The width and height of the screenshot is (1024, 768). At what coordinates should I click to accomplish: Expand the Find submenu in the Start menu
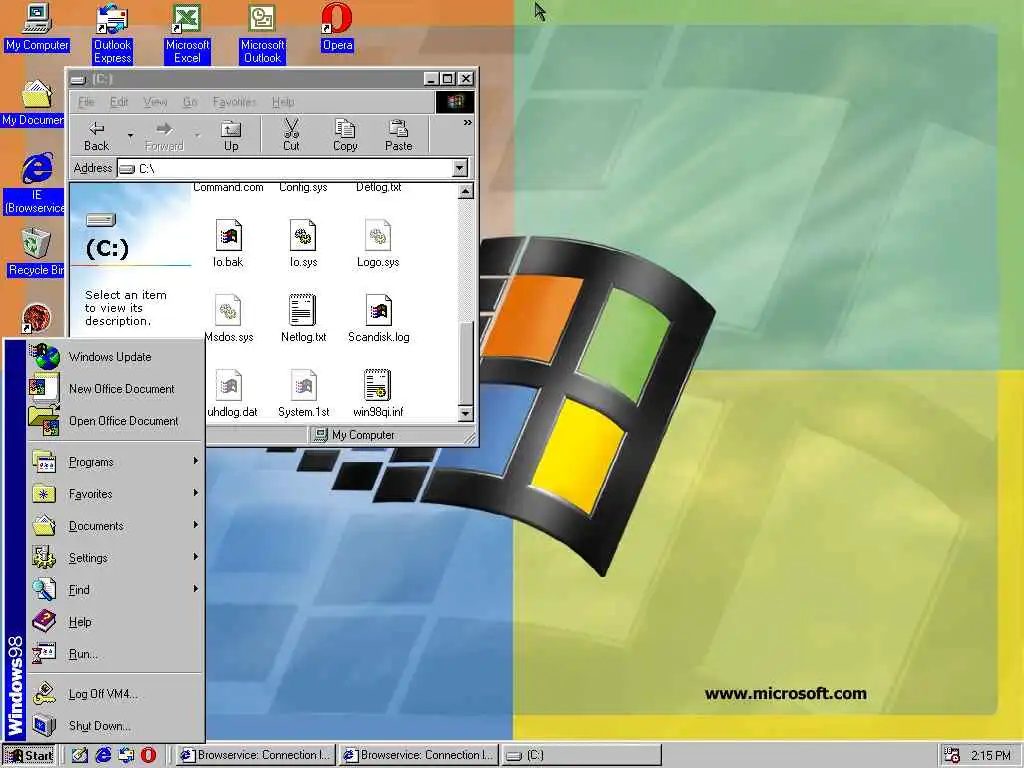tap(115, 590)
